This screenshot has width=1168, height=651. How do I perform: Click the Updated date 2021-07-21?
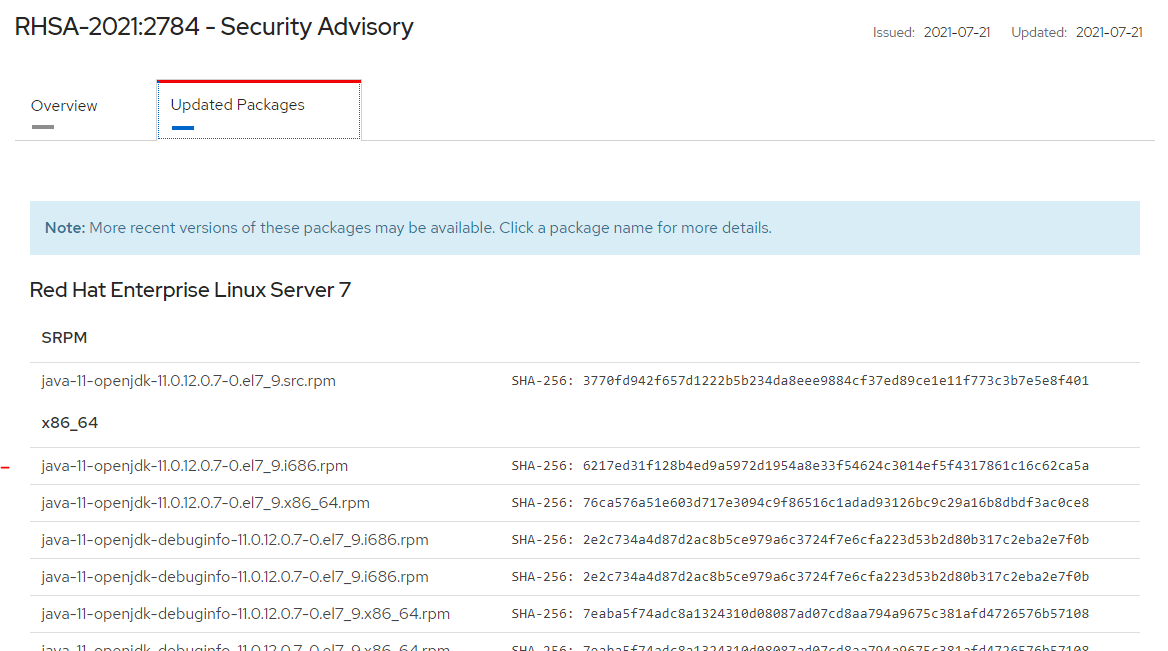point(1109,33)
